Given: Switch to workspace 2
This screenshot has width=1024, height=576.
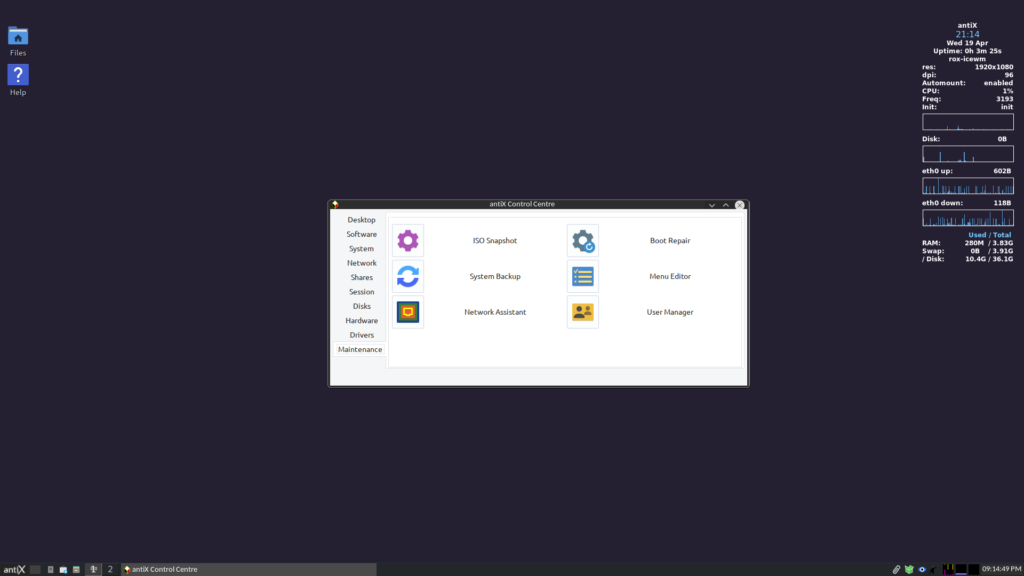Looking at the screenshot, I should point(110,568).
